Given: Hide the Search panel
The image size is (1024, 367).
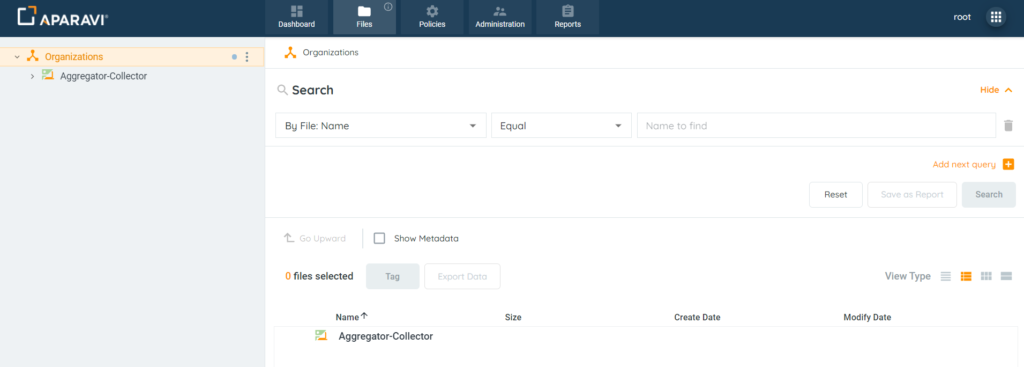Looking at the screenshot, I should click(x=997, y=90).
